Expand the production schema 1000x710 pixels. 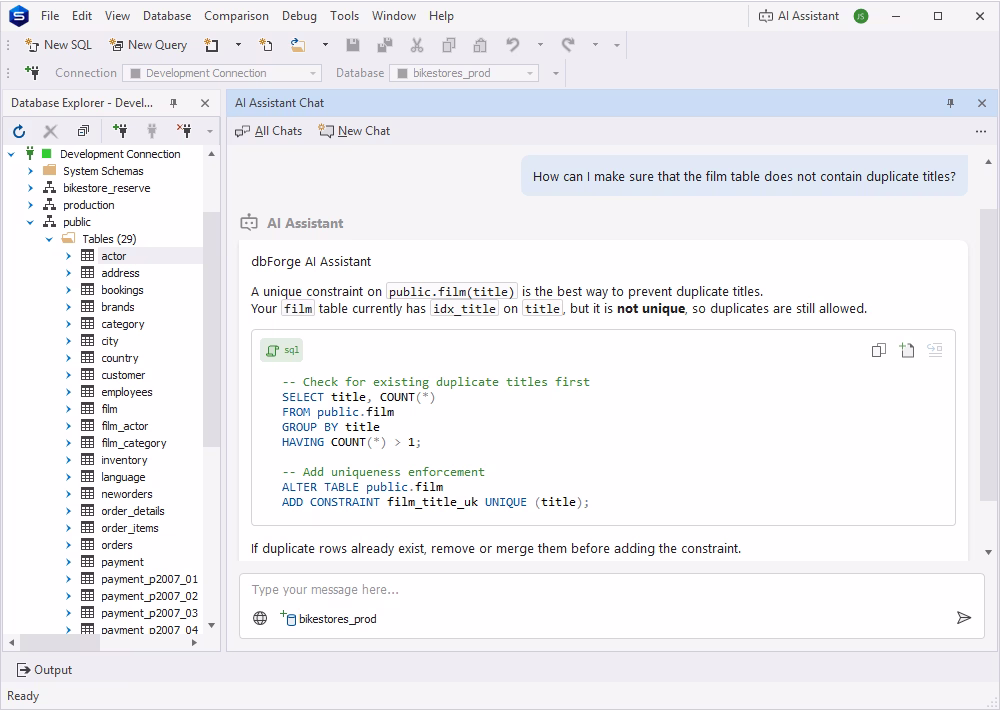pos(31,205)
